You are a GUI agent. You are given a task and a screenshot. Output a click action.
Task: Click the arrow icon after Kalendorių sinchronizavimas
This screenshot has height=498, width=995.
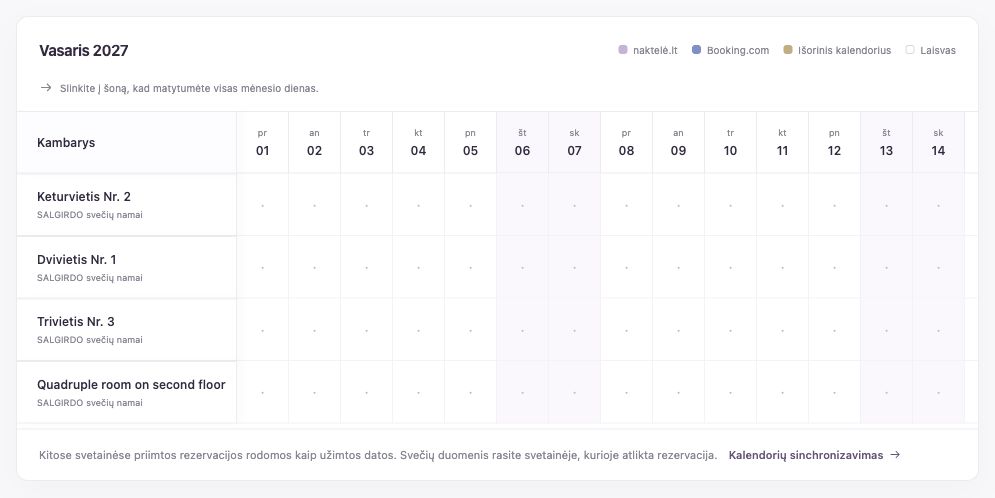895,455
